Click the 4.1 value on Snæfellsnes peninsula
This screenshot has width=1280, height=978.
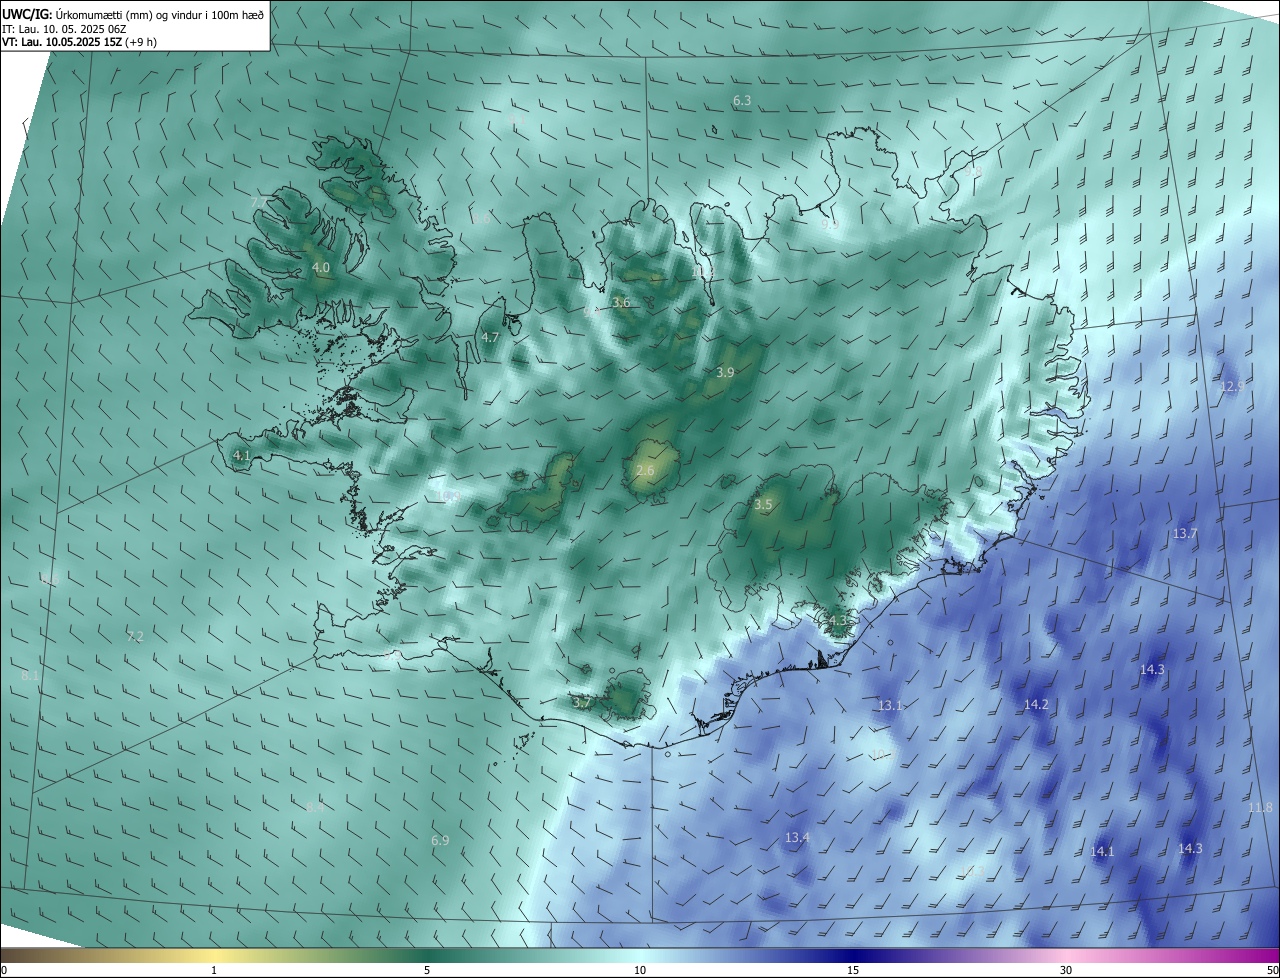coord(241,456)
